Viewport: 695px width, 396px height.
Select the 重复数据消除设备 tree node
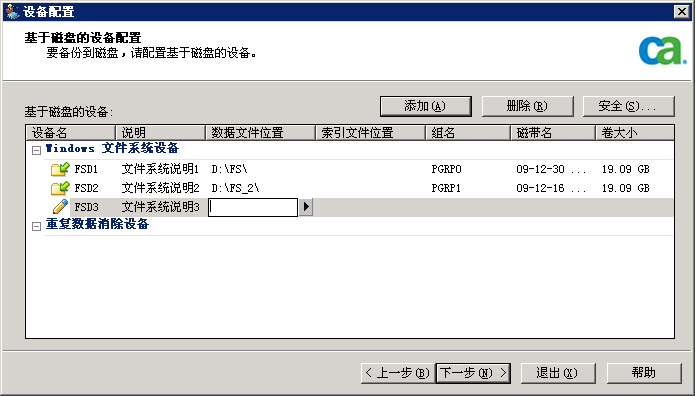97,224
